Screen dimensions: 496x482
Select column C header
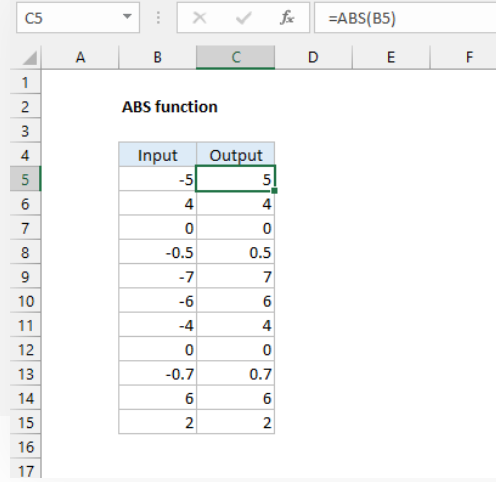tap(236, 57)
